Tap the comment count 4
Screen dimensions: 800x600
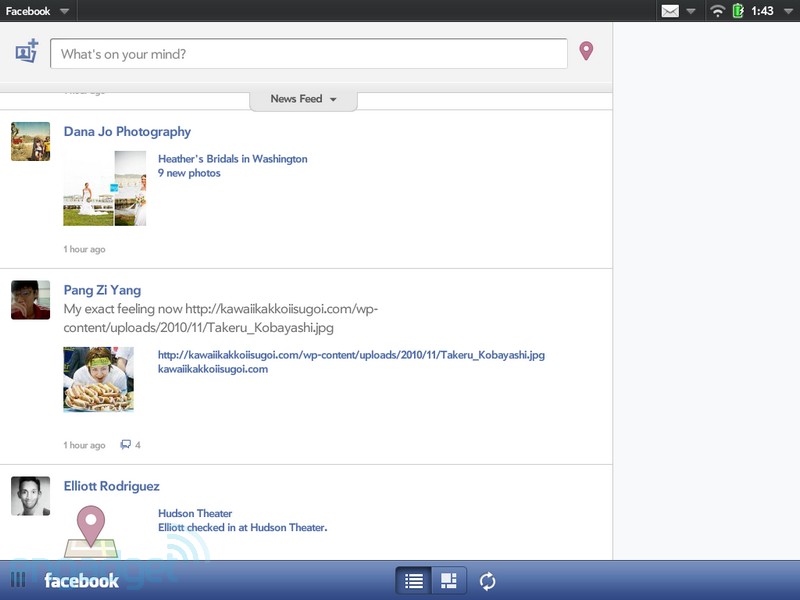(138, 445)
